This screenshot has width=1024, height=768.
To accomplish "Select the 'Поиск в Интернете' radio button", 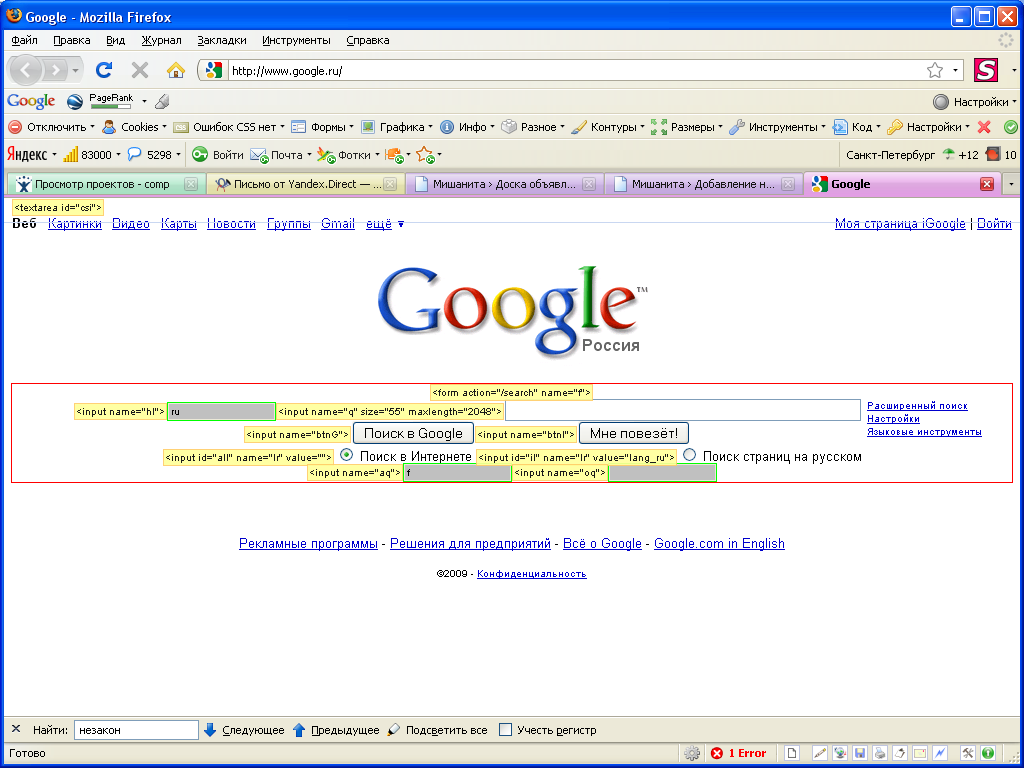I will (347, 455).
